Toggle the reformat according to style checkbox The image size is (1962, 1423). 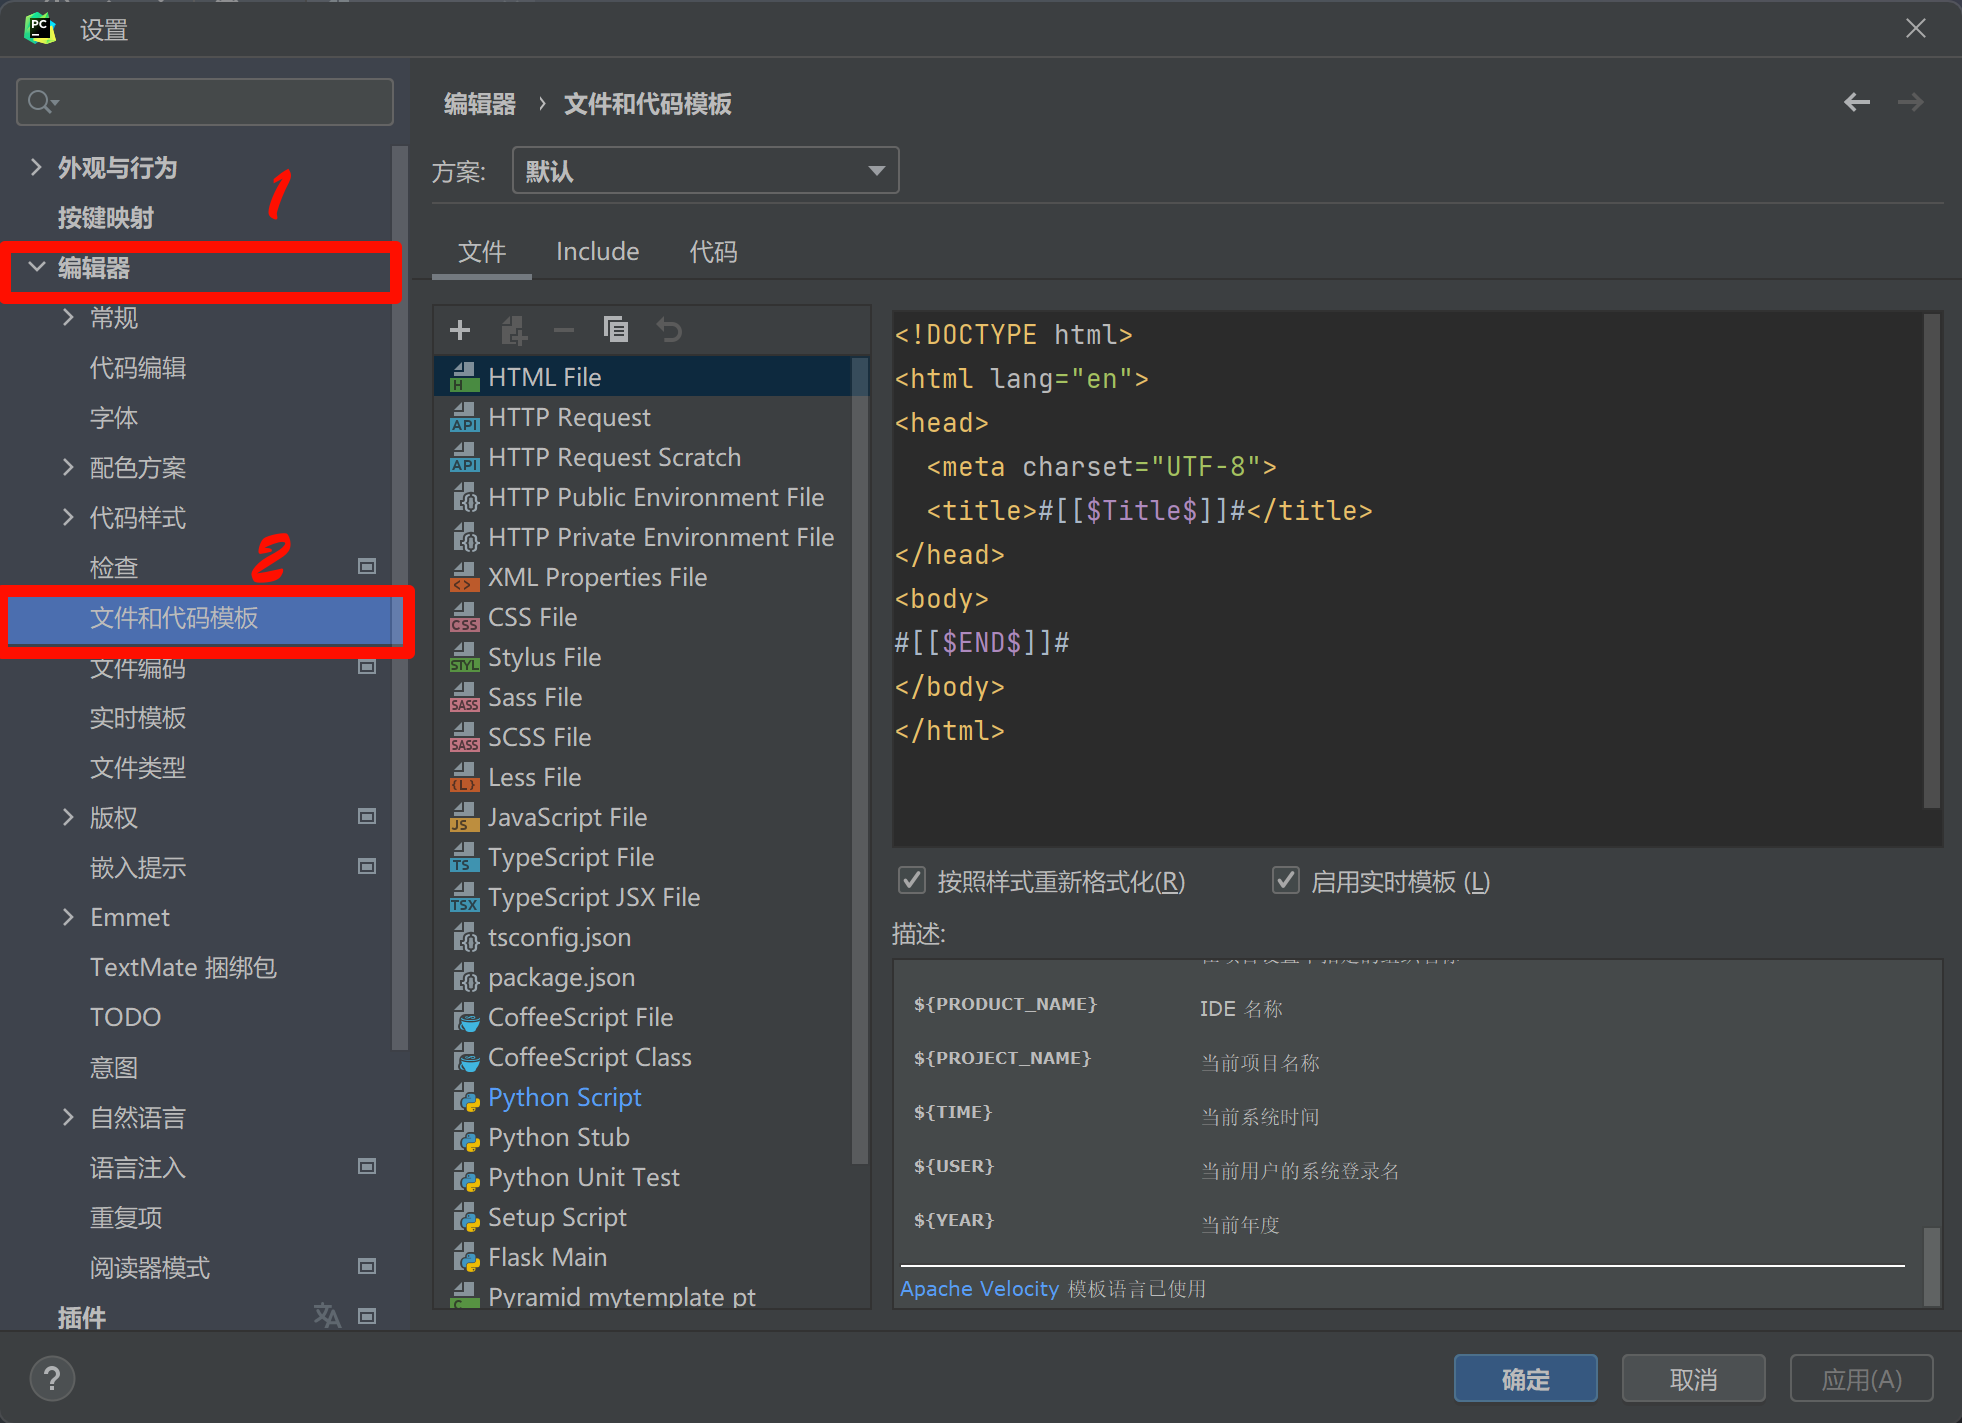[x=911, y=881]
